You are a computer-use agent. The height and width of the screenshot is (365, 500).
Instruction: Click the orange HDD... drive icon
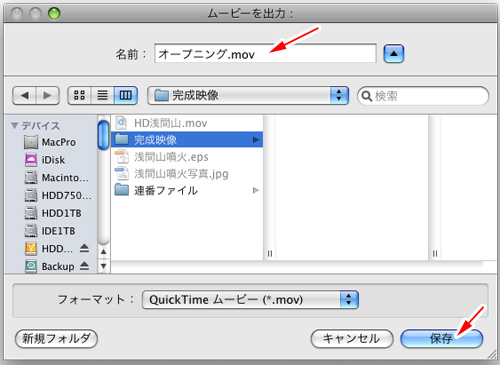point(31,248)
